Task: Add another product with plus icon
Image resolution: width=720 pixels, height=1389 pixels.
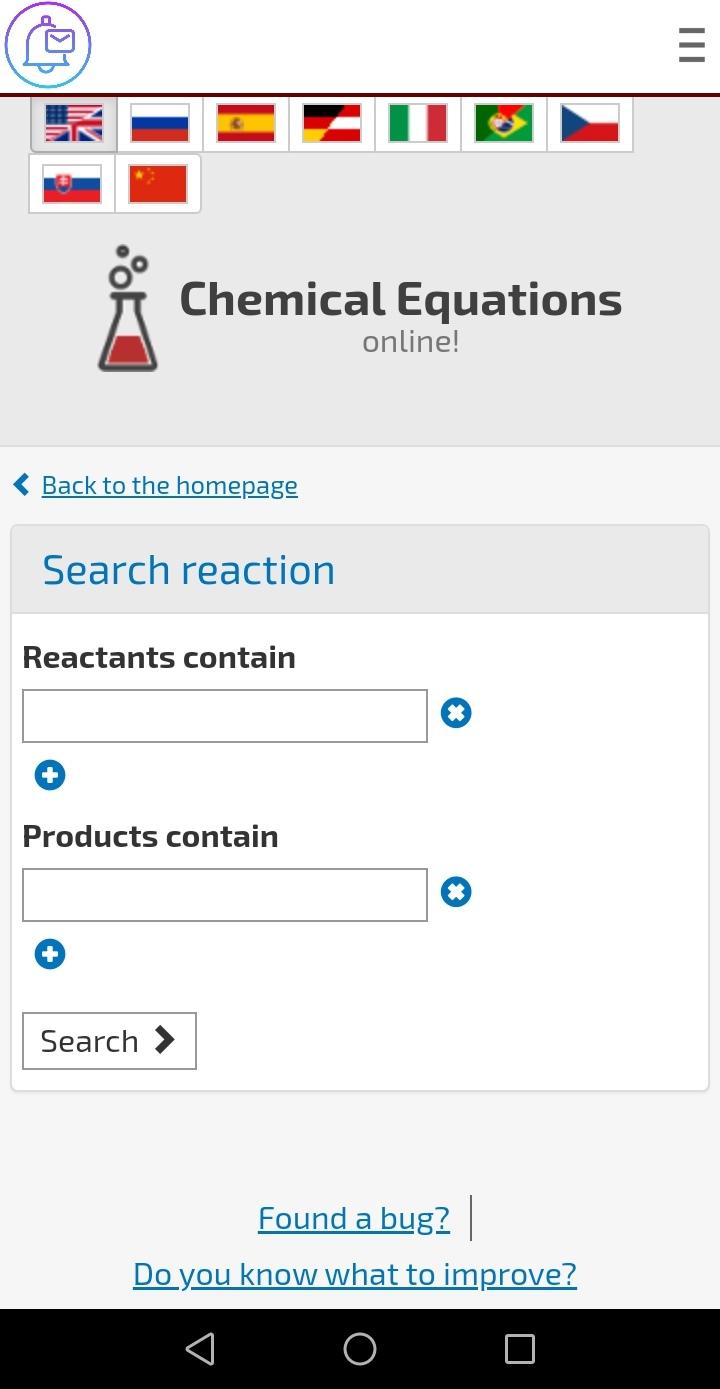Action: 50,954
